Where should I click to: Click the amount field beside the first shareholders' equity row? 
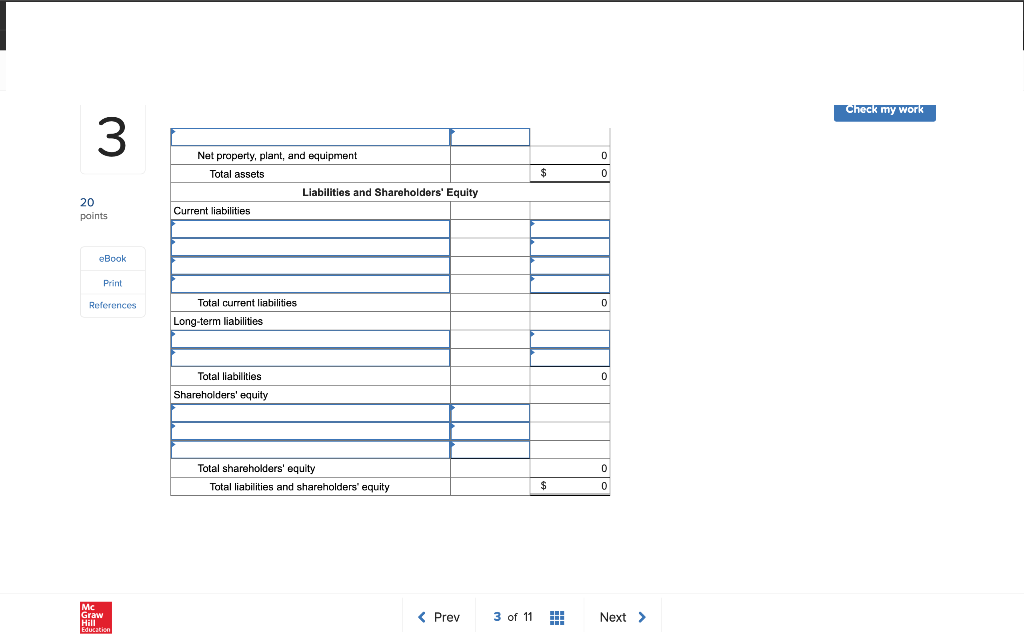[x=490, y=412]
